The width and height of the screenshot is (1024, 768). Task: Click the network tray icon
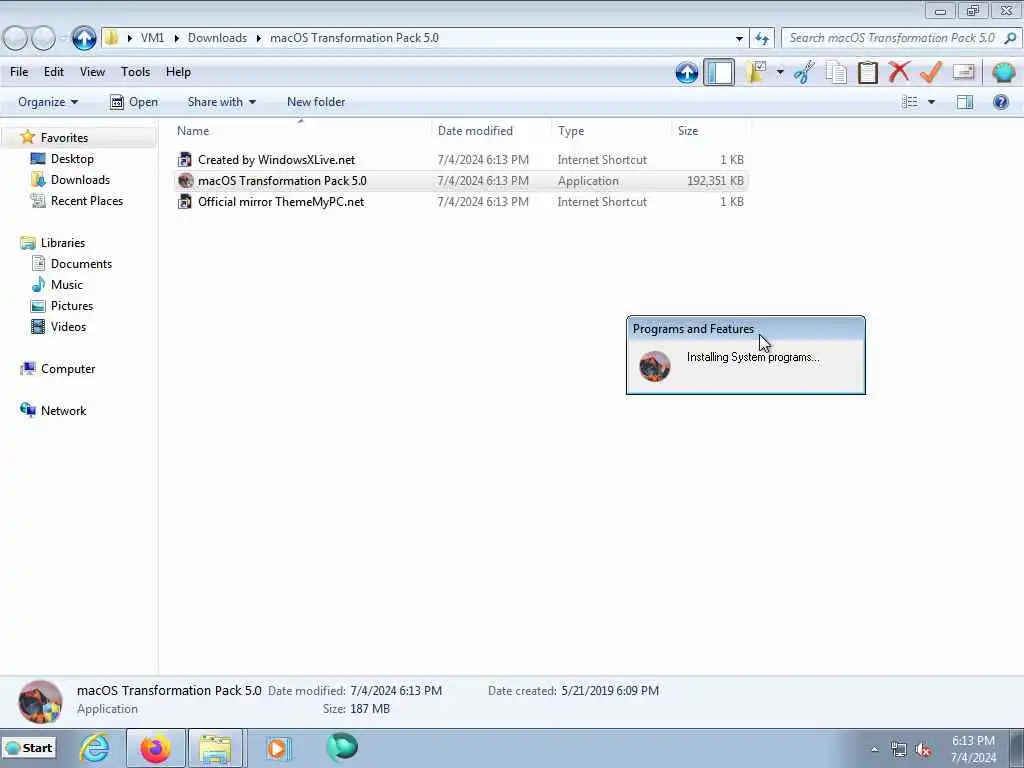tap(899, 750)
